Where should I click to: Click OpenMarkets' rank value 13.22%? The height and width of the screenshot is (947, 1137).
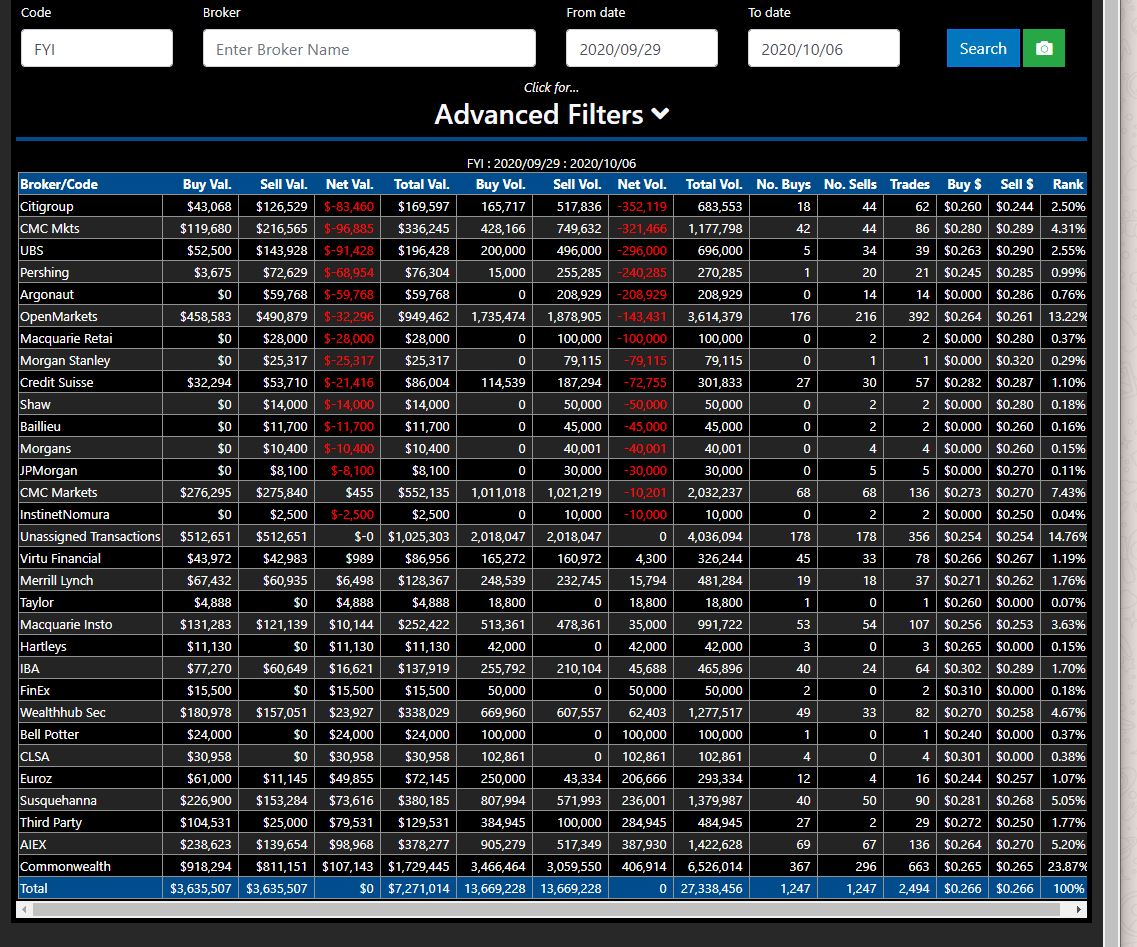click(x=1067, y=316)
